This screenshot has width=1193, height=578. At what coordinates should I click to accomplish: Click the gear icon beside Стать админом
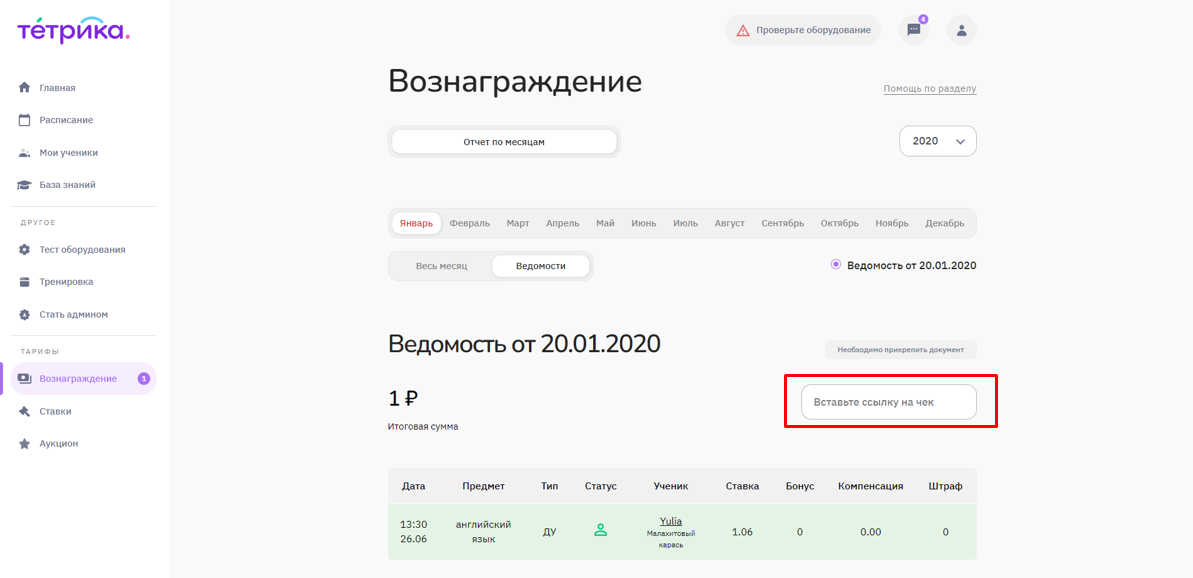tap(24, 314)
